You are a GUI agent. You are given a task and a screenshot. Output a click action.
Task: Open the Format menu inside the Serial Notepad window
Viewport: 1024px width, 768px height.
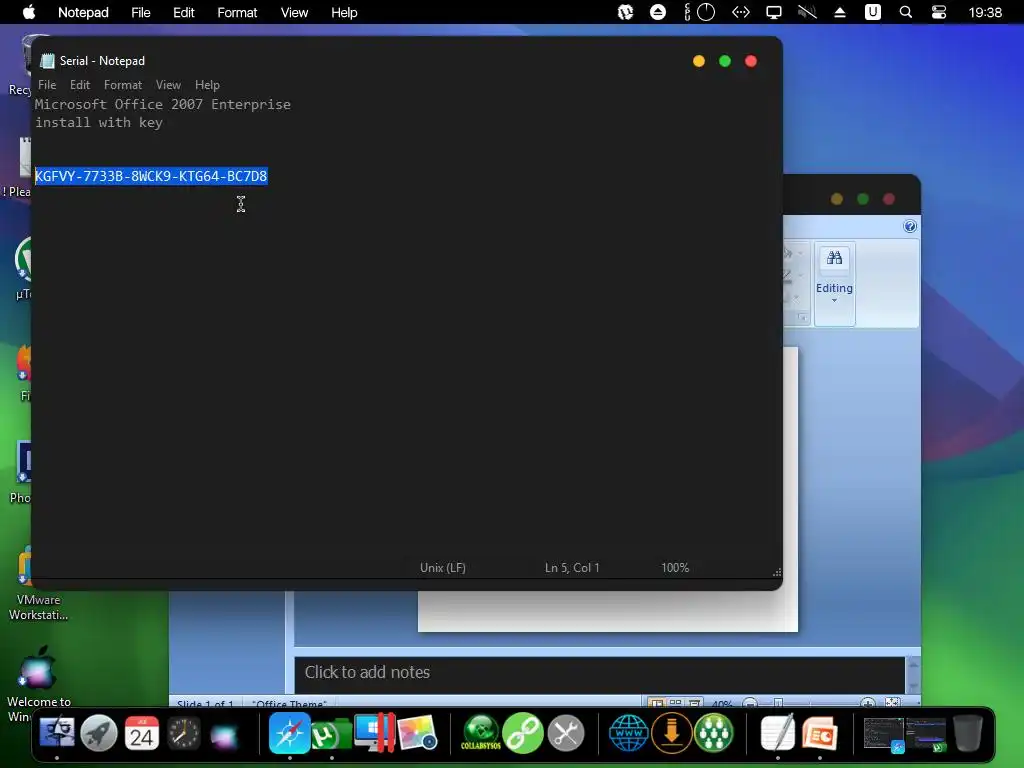tap(123, 85)
